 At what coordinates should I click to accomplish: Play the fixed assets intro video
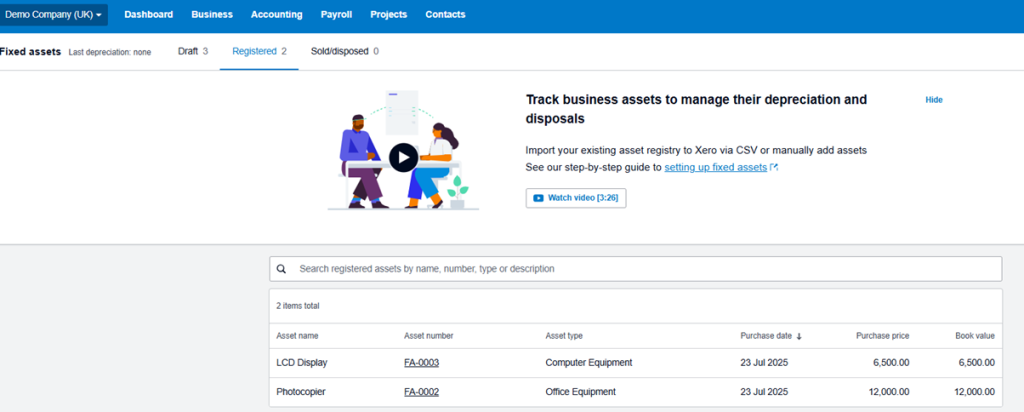pyautogui.click(x=403, y=158)
